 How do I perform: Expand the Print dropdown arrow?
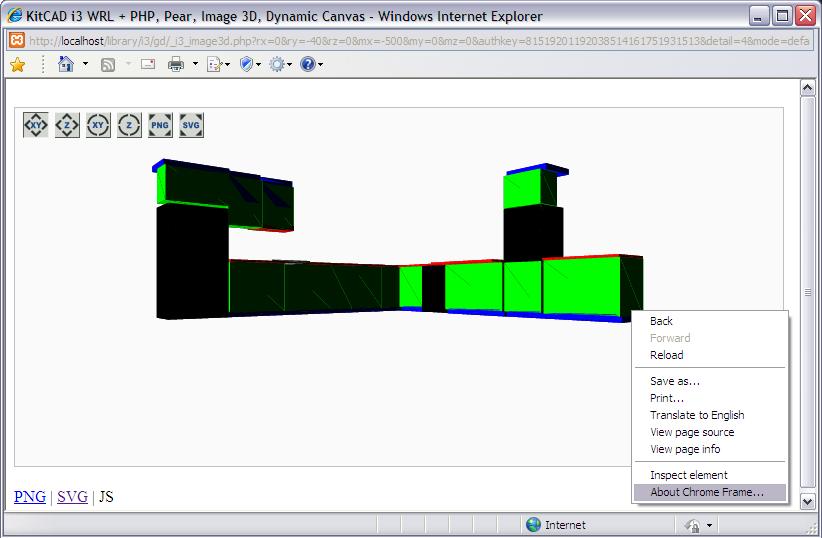[x=196, y=64]
